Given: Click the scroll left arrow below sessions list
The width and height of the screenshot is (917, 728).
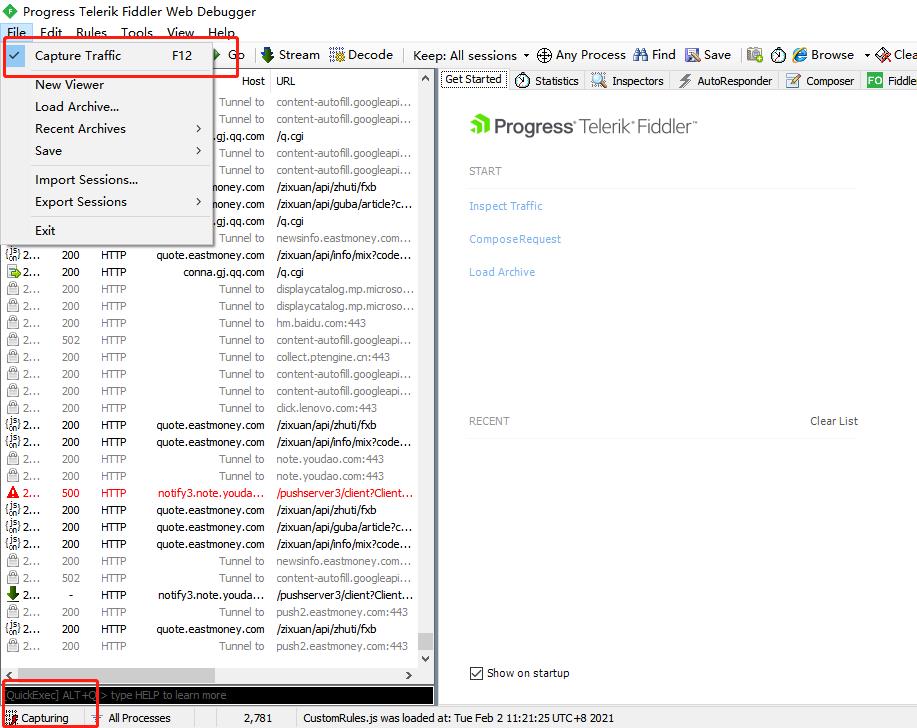Looking at the screenshot, I should [x=9, y=675].
